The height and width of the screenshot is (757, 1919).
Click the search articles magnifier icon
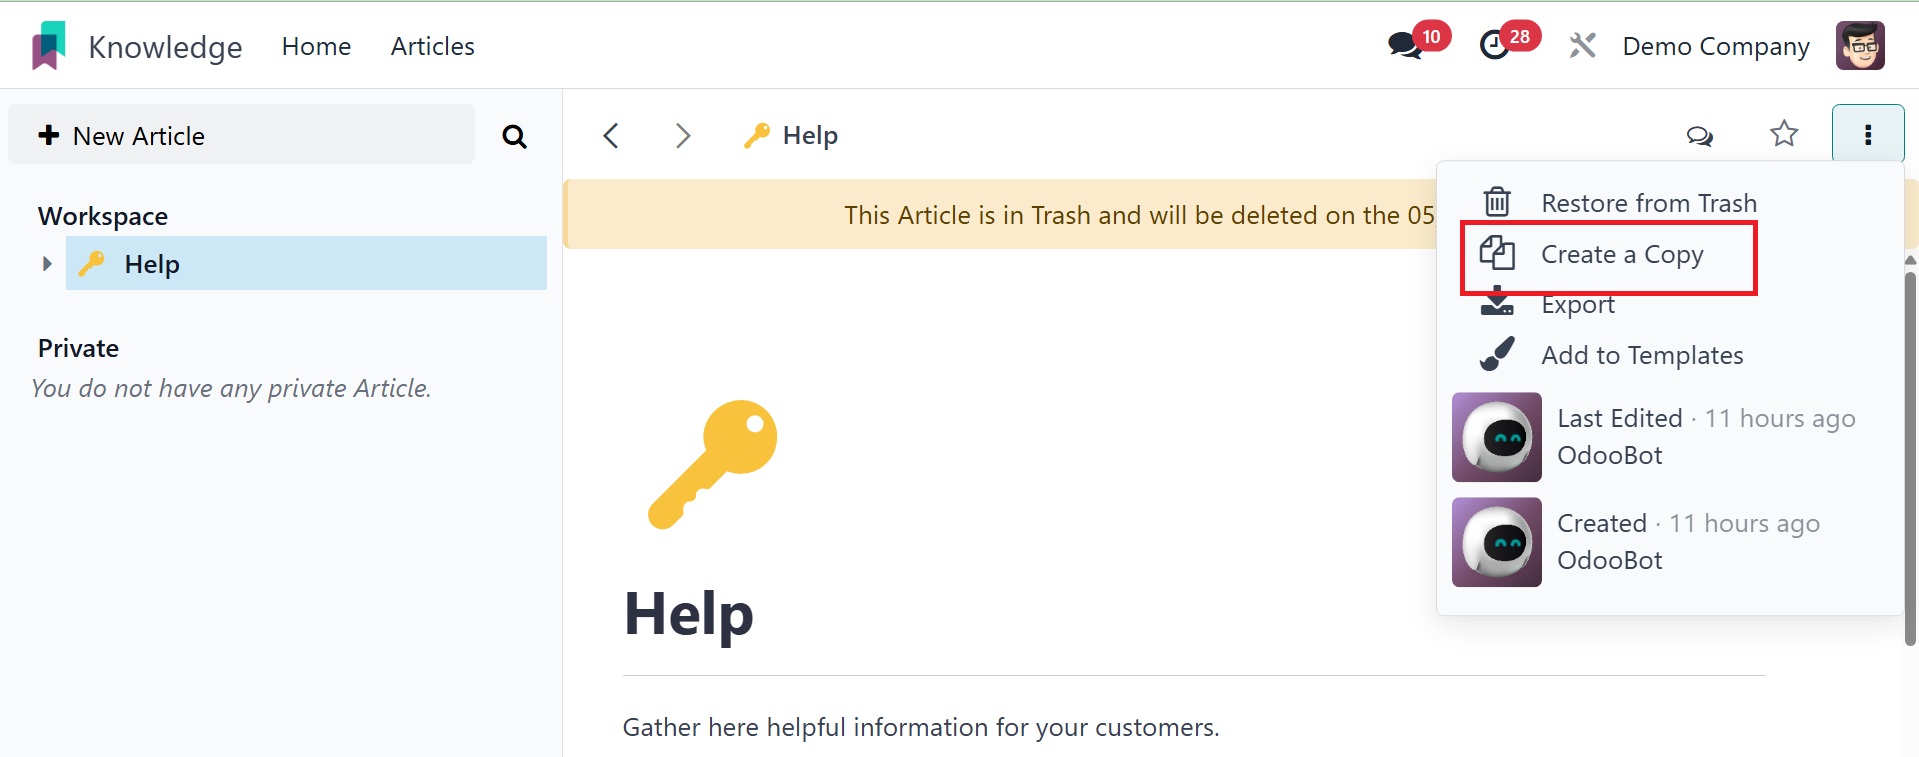[514, 136]
